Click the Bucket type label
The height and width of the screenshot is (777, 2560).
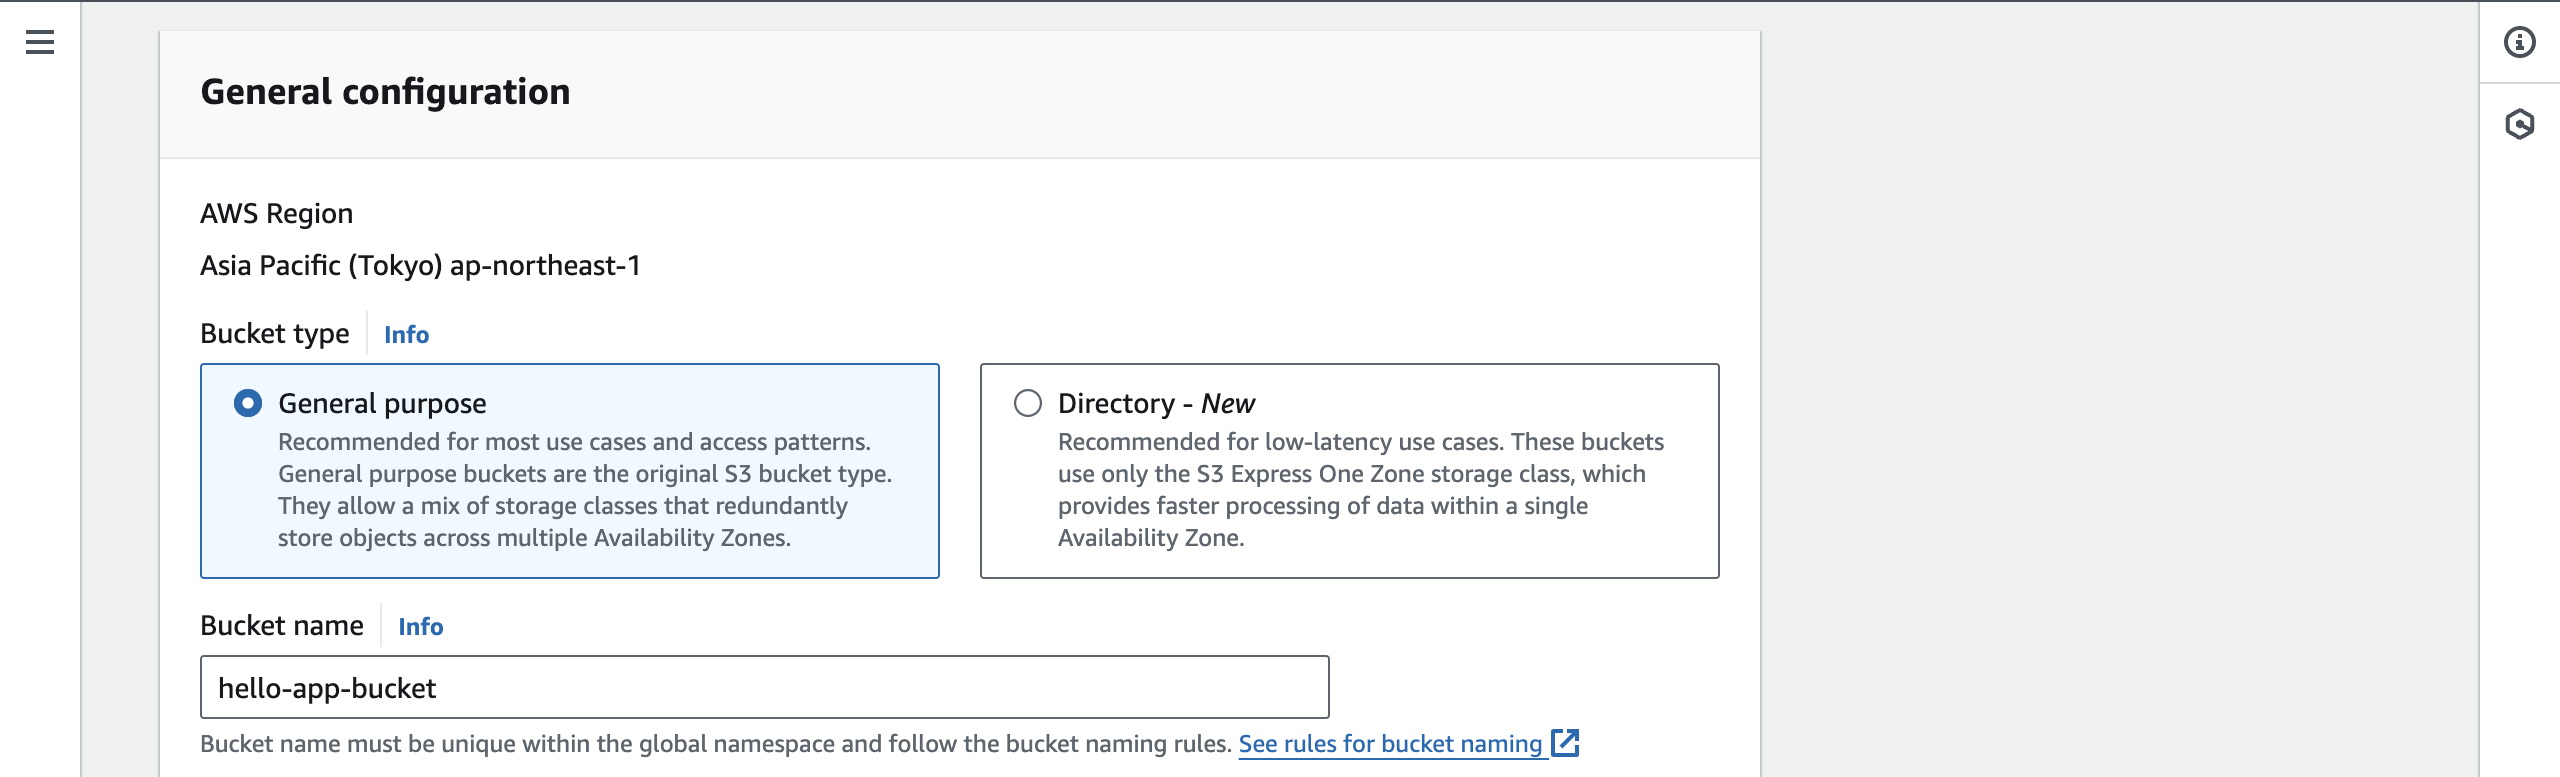point(275,334)
